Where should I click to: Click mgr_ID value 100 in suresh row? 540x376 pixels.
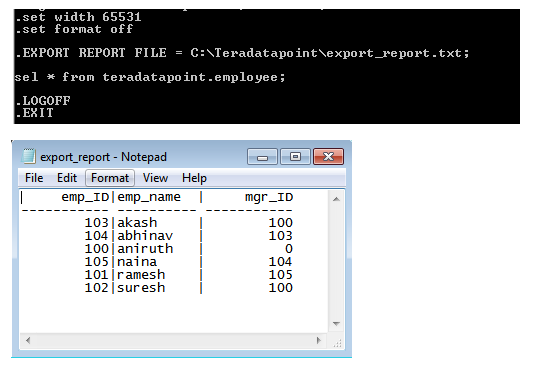[x=281, y=288]
